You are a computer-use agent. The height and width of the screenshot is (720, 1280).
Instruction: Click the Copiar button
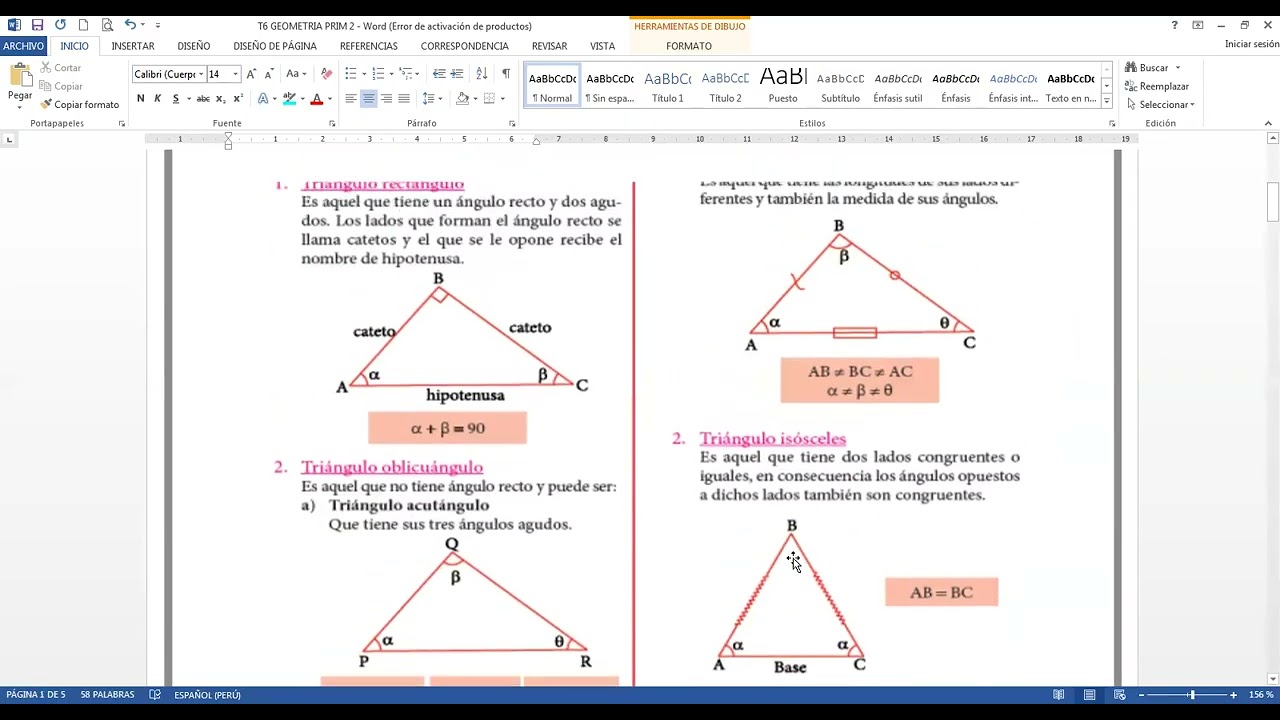pyautogui.click(x=61, y=86)
